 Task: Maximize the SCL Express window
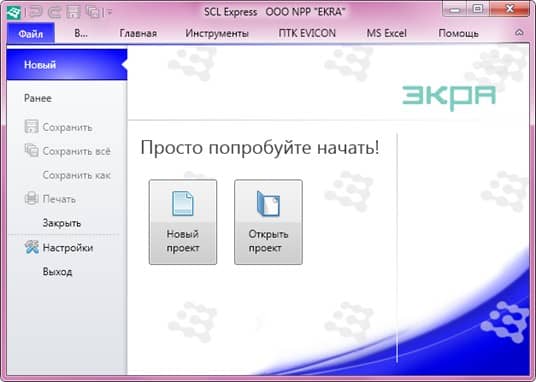click(x=479, y=9)
